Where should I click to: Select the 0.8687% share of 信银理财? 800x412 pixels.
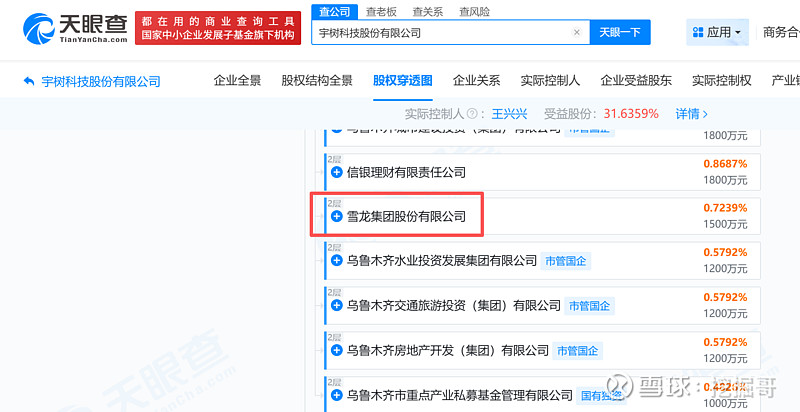click(x=725, y=164)
